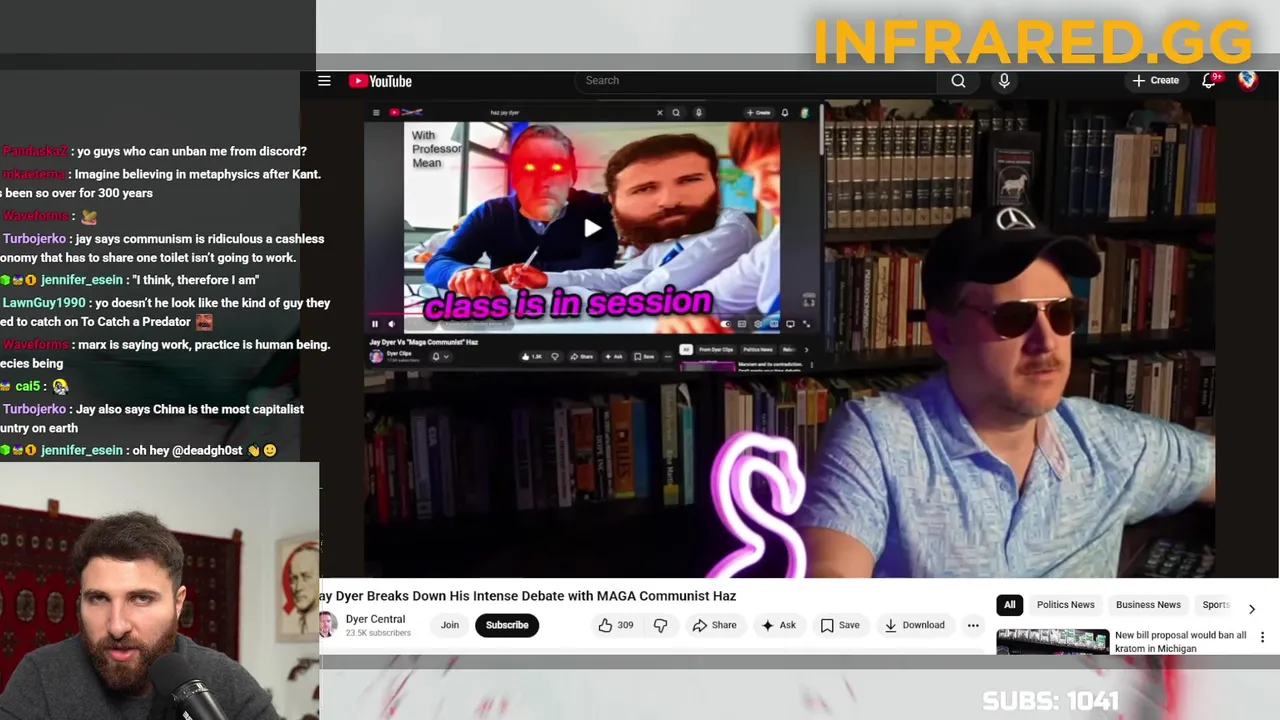Open the Create dropdown button
This screenshot has height=720, width=1280.
1156,80
